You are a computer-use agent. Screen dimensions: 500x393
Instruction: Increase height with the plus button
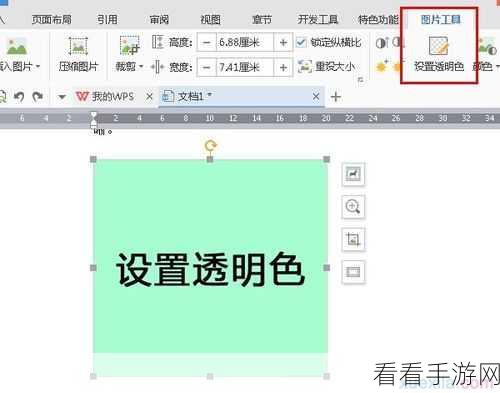click(283, 42)
